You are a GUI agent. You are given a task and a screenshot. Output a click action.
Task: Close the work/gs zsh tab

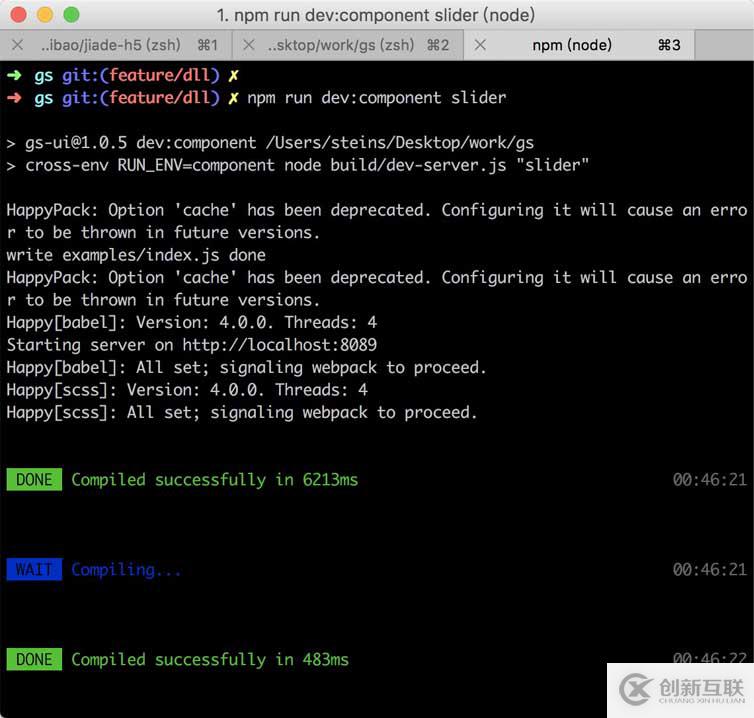[249, 45]
